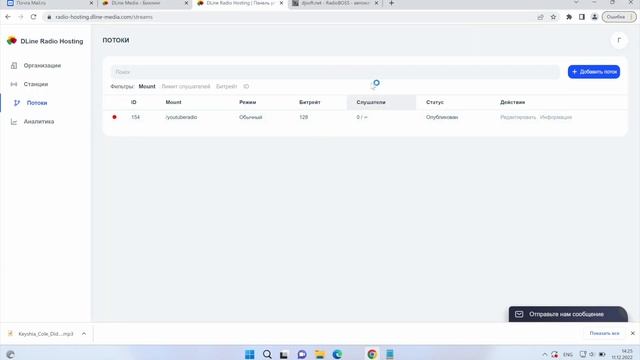Sort by Статус column header
640x360 pixels.
[x=435, y=102]
